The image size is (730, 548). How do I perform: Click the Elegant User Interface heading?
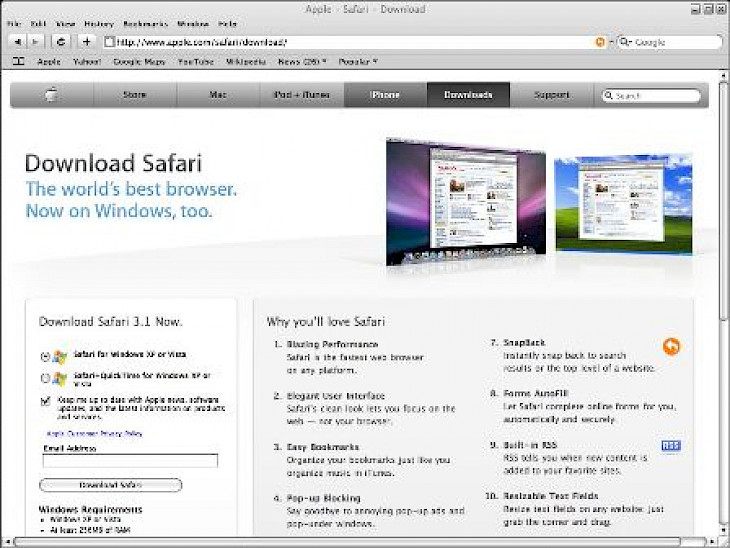click(x=336, y=396)
